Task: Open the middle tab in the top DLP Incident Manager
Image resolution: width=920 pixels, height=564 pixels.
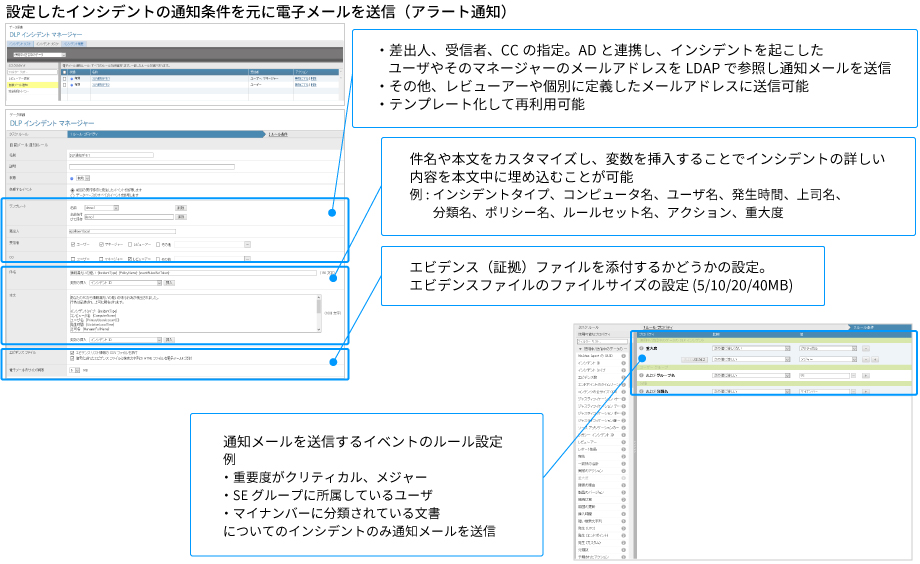Action: [48, 44]
